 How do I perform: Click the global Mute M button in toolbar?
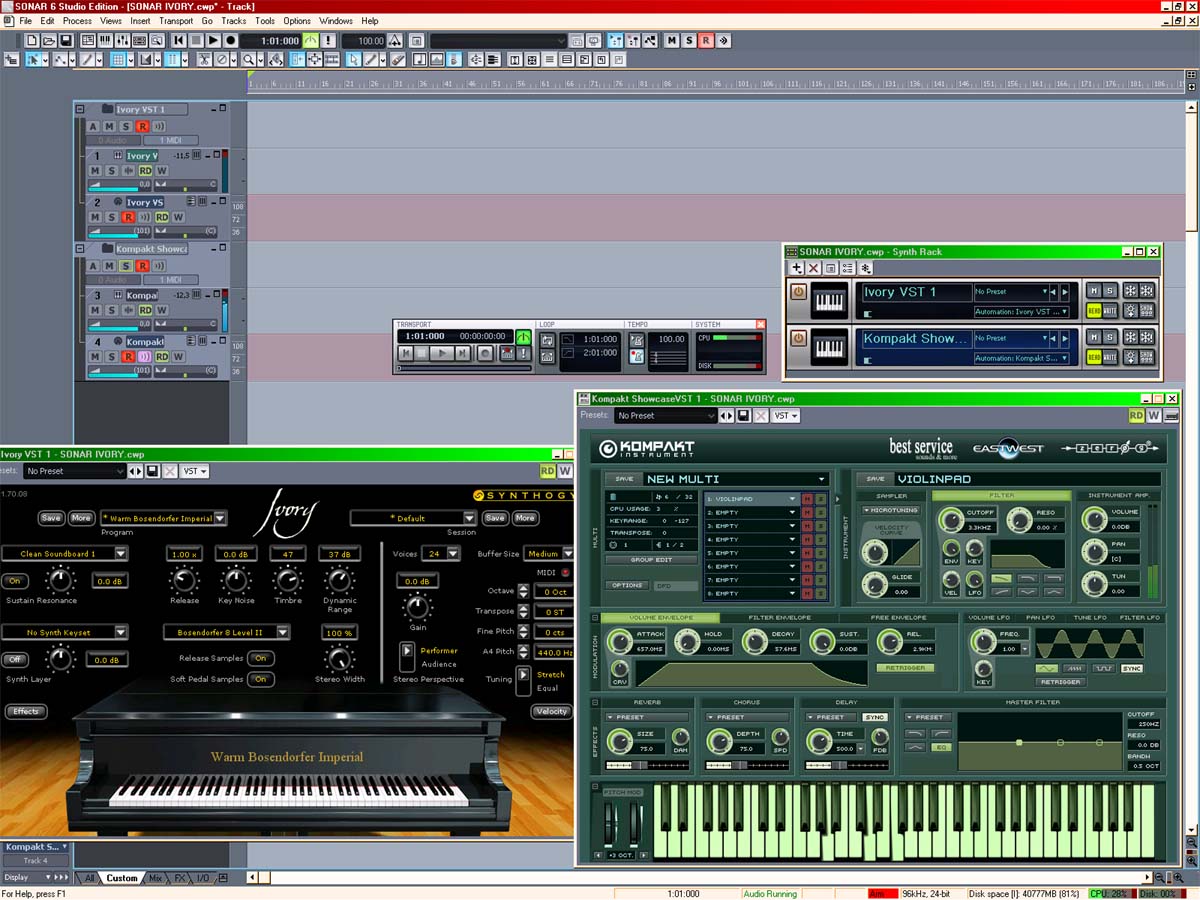(x=672, y=40)
